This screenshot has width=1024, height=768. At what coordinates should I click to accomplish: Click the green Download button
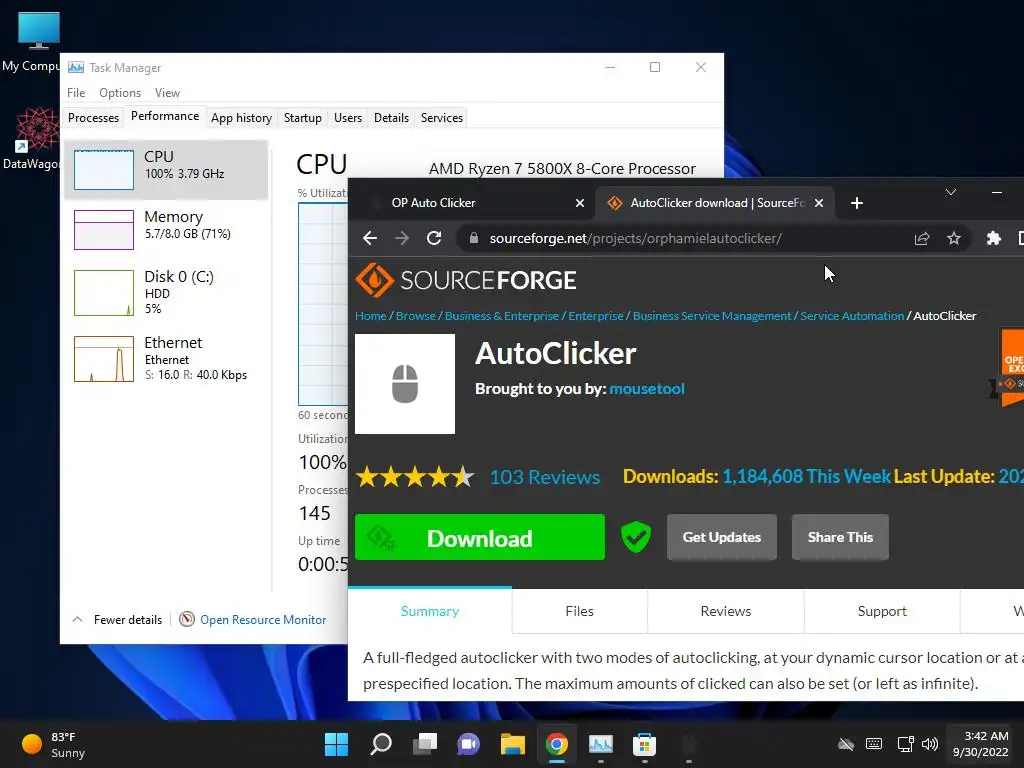[x=480, y=537]
